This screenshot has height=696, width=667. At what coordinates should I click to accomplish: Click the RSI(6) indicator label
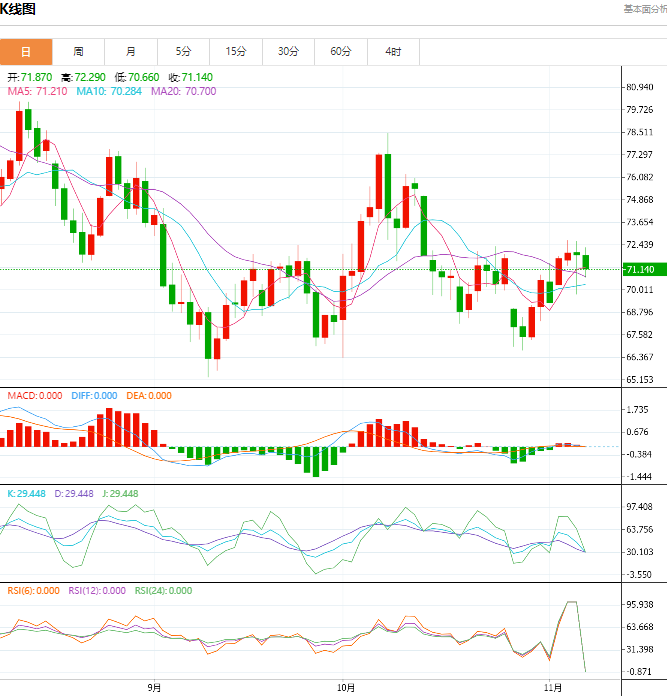(x=31, y=591)
